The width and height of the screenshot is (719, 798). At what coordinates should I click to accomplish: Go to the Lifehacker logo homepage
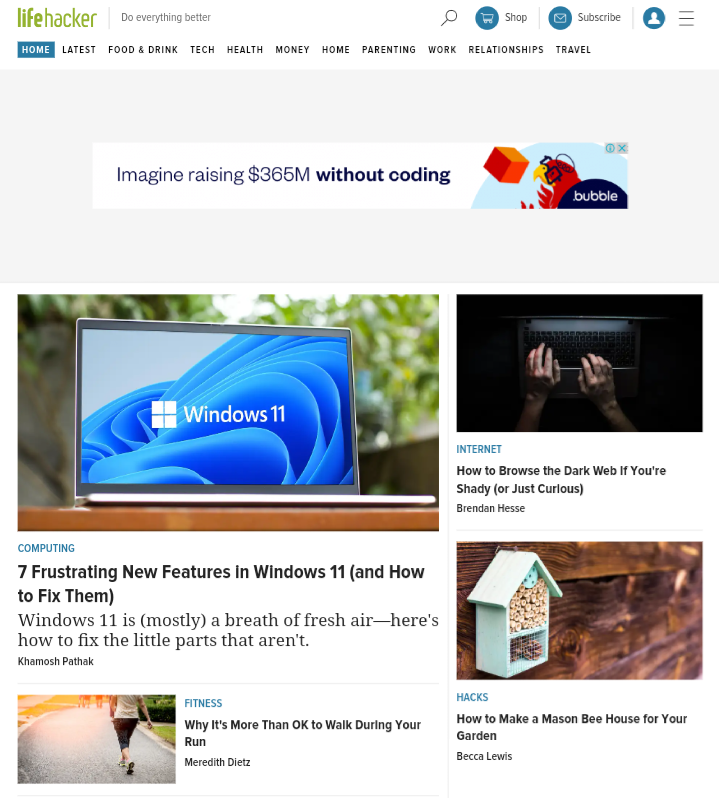[57, 18]
